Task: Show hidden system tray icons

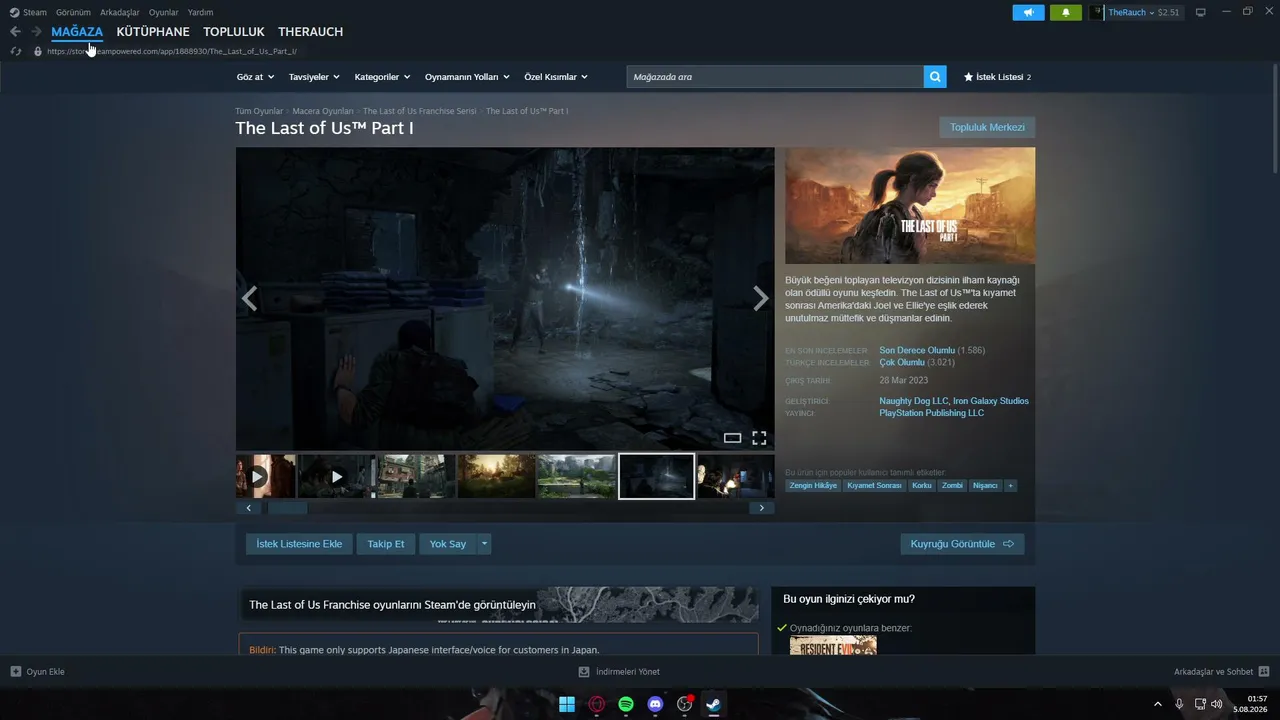Action: 1158,704
